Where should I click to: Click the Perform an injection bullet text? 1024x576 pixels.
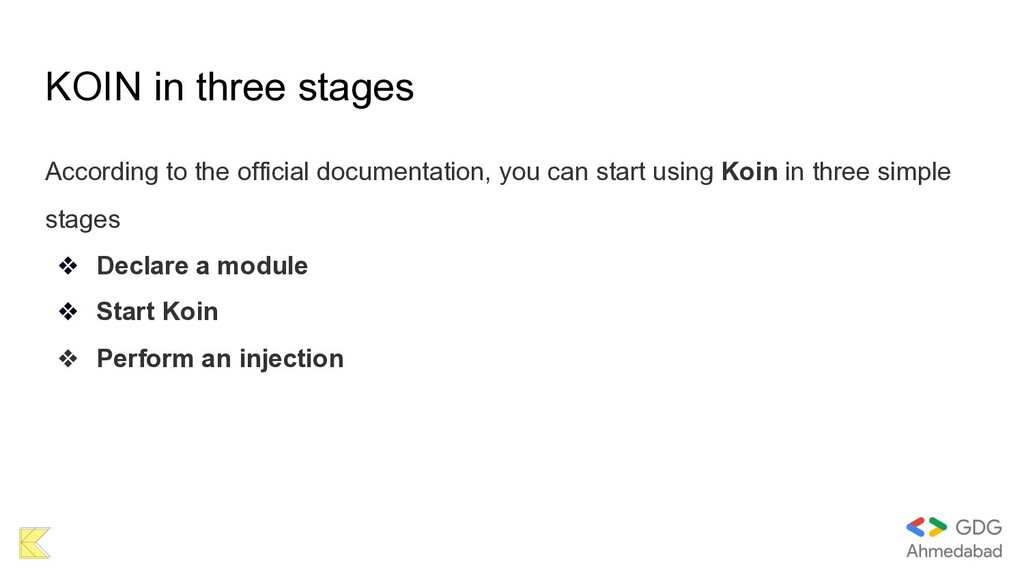(x=220, y=358)
